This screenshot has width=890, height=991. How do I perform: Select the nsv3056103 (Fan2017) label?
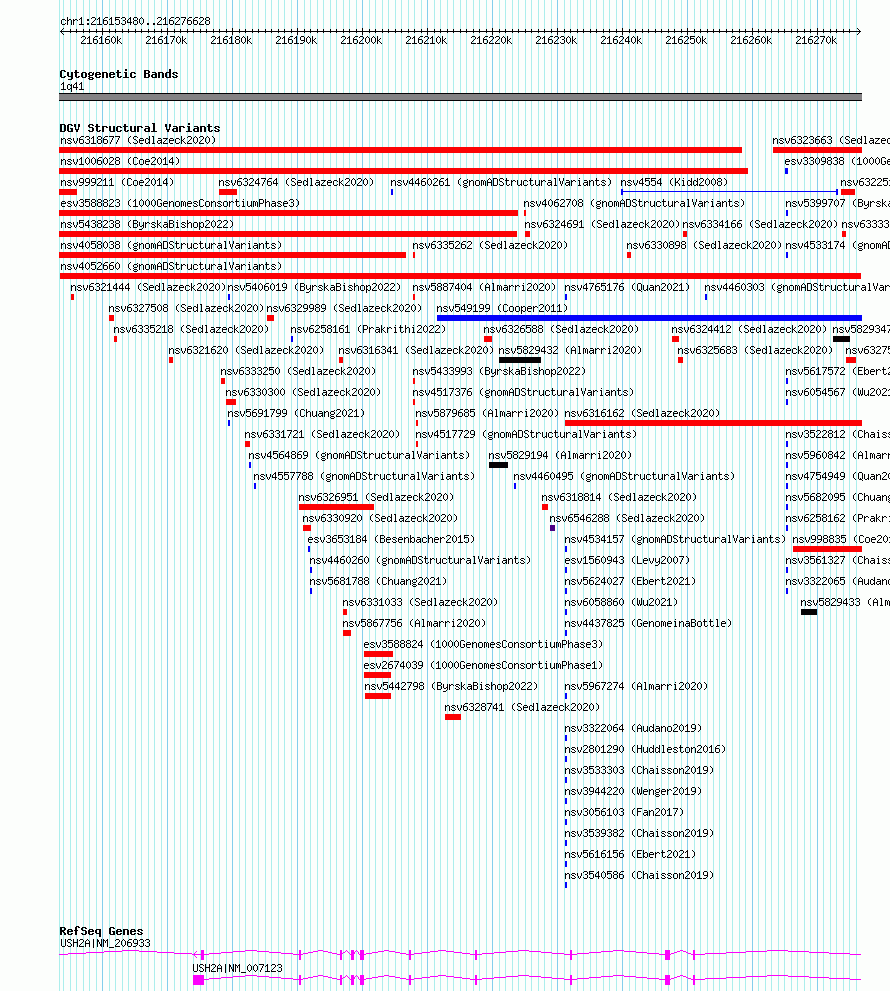click(x=625, y=812)
